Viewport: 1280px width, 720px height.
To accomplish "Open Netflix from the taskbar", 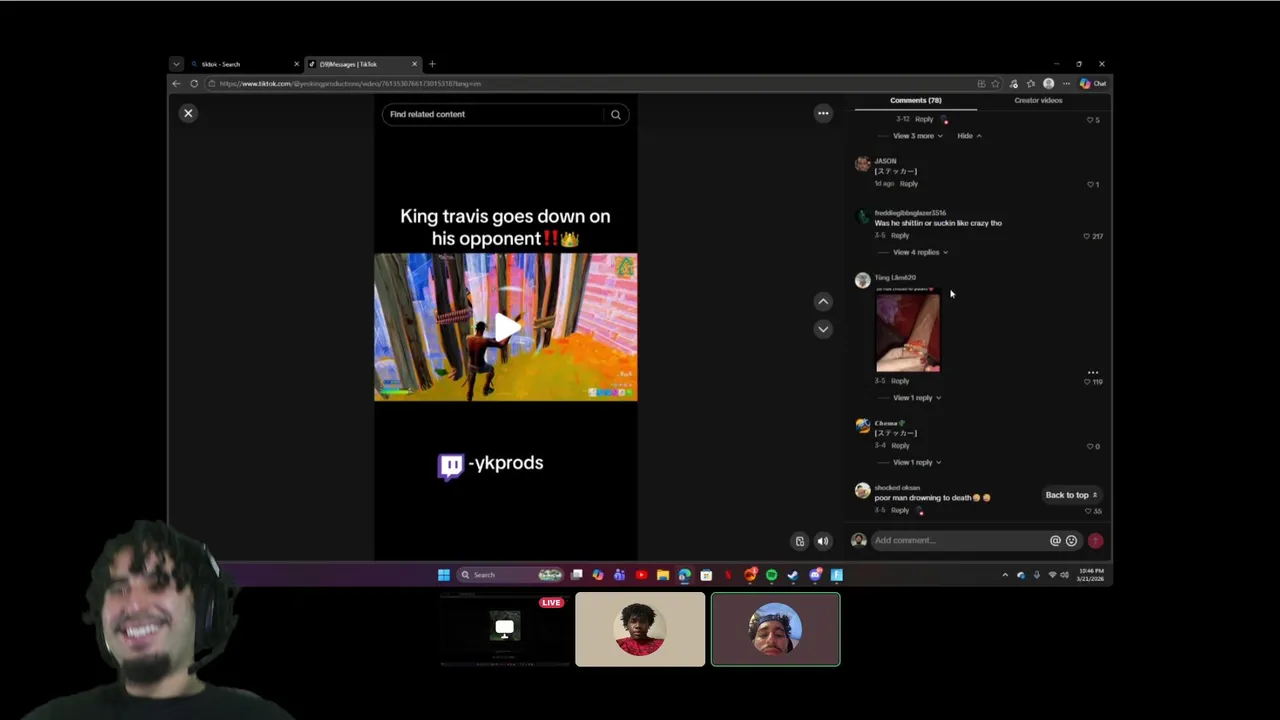I will (x=728, y=575).
